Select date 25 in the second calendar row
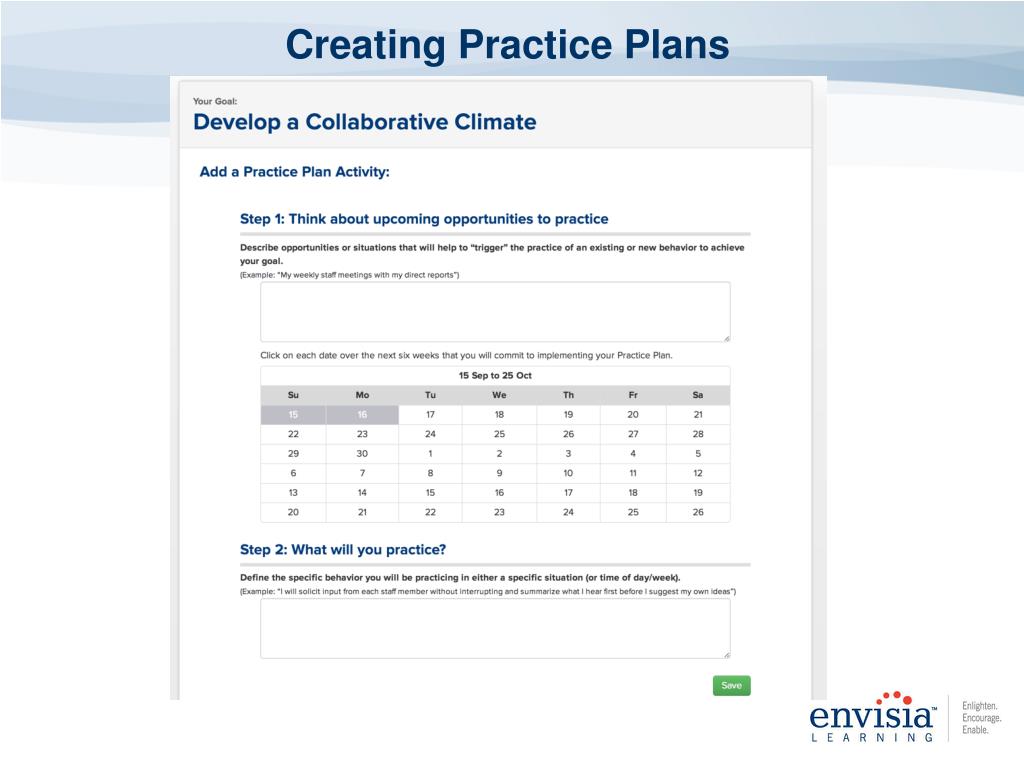Image resolution: width=1024 pixels, height=768 pixels. [499, 434]
